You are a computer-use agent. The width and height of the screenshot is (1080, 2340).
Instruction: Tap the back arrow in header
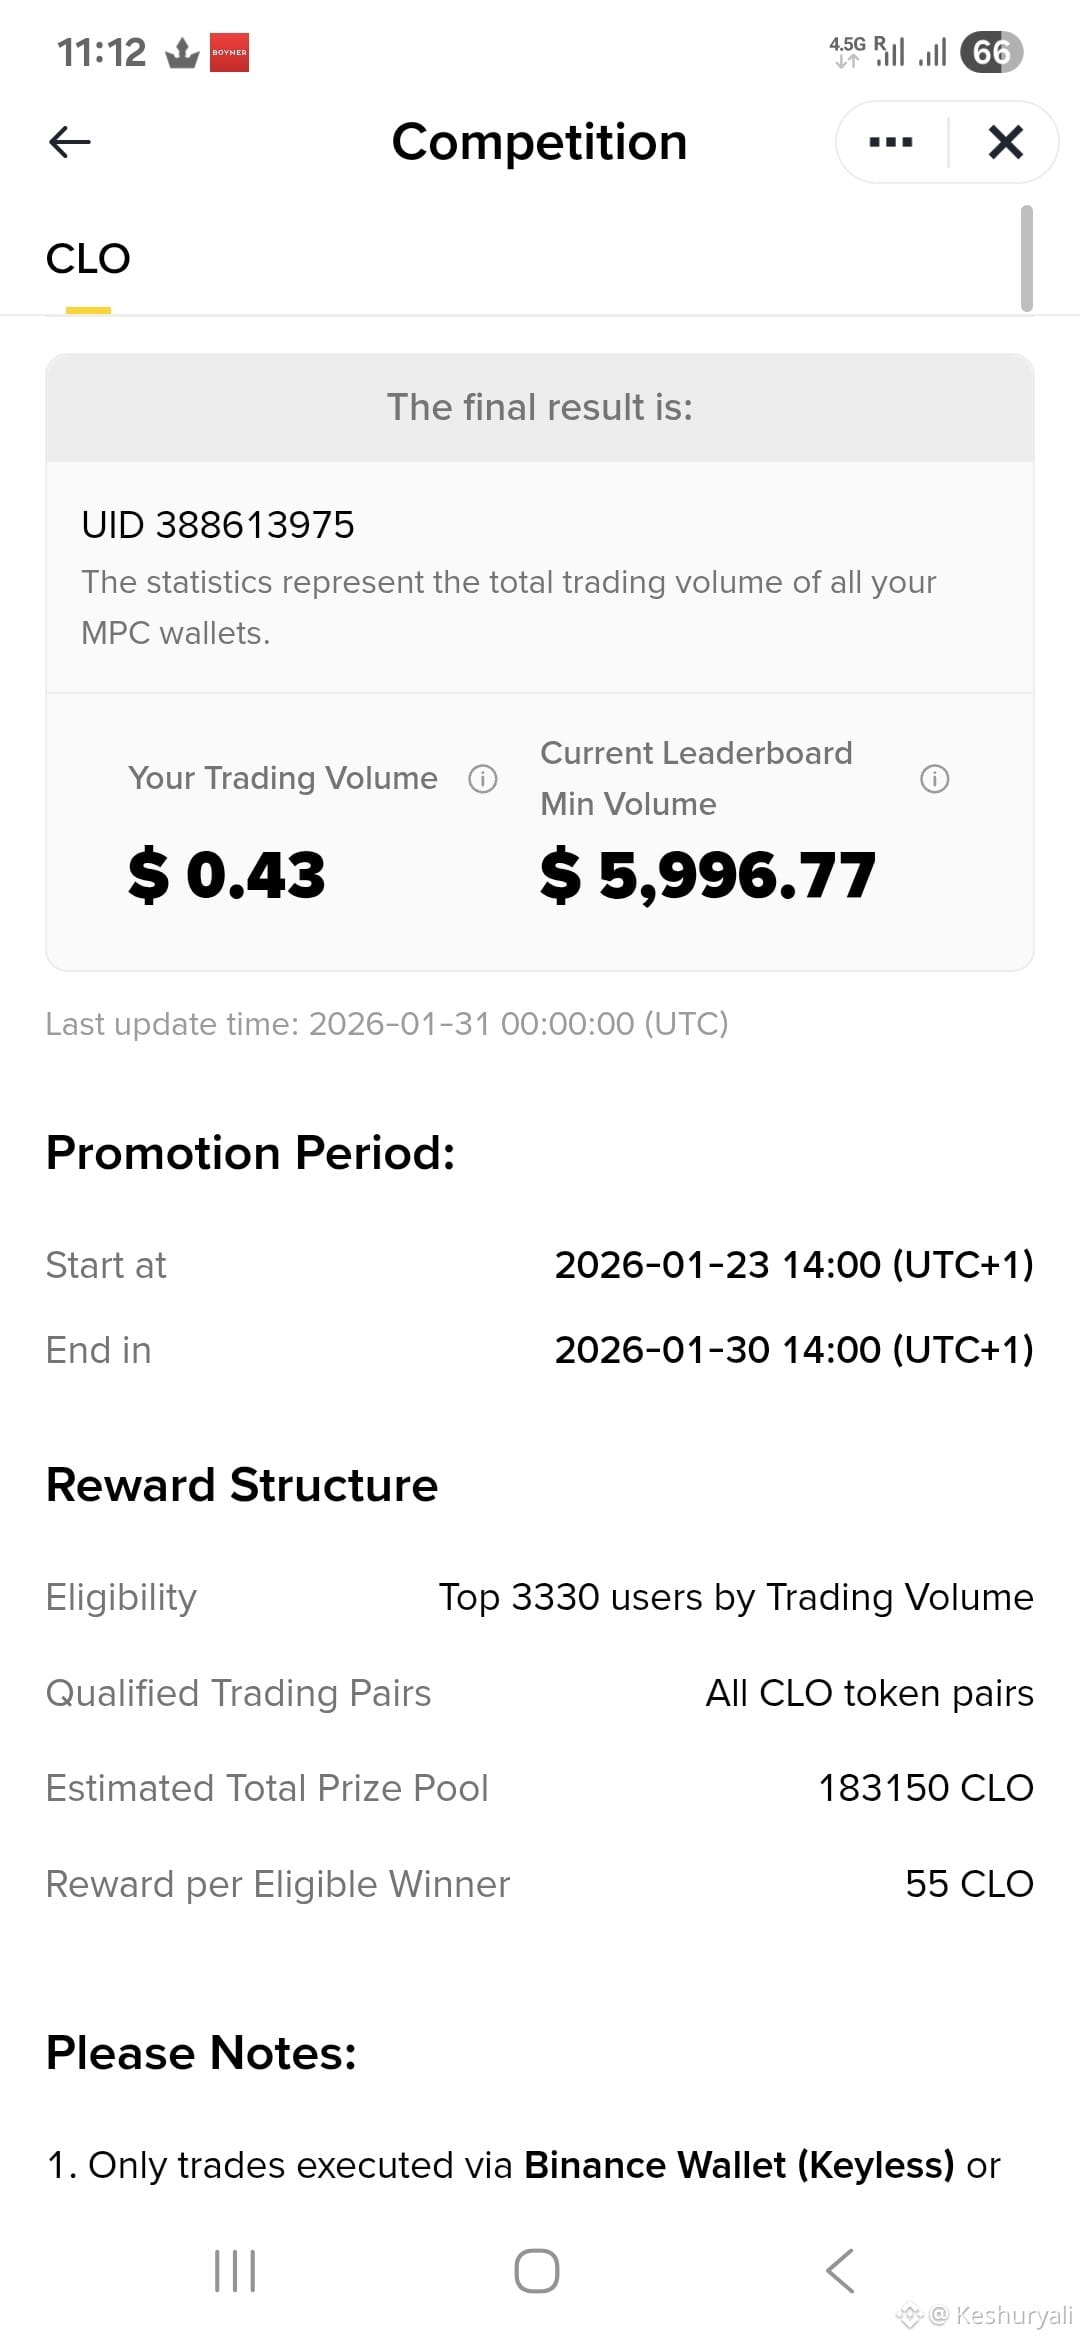coord(70,142)
